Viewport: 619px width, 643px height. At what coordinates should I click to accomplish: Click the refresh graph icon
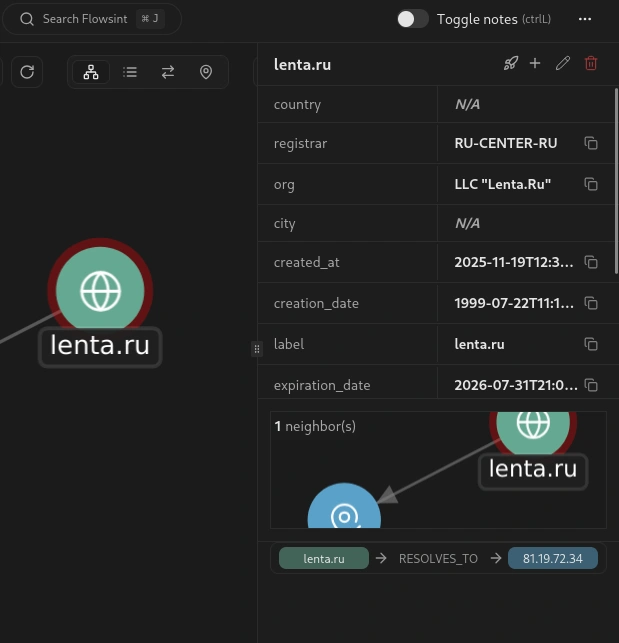click(27, 72)
